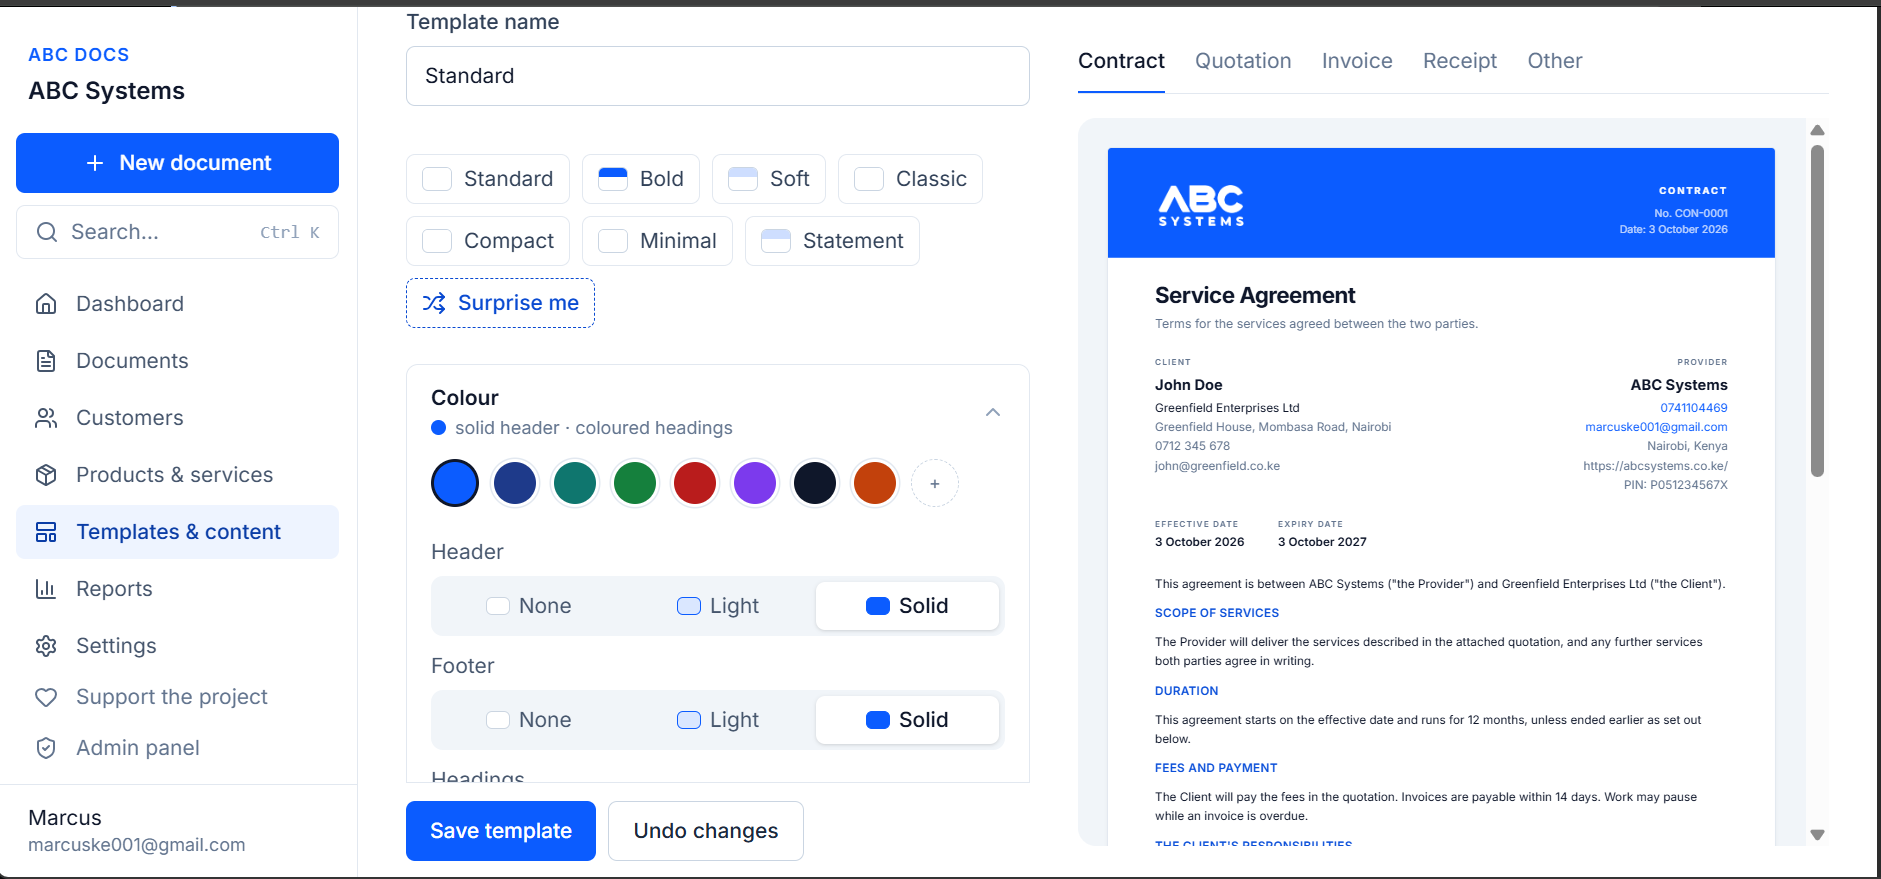Click the Dashboard home icon
This screenshot has width=1881, height=879.
click(46, 304)
